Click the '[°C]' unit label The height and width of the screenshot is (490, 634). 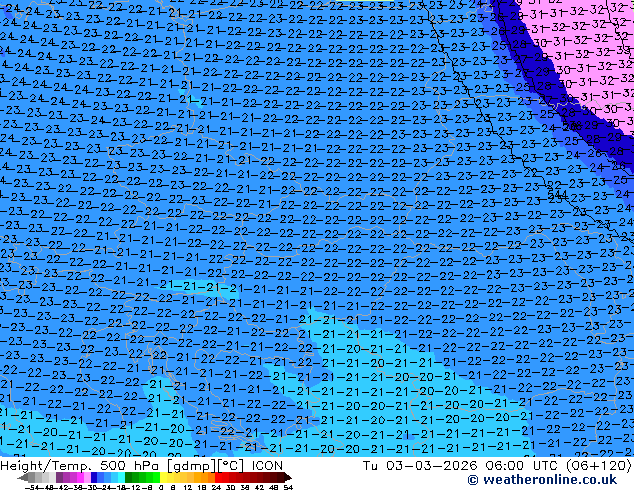(231, 466)
